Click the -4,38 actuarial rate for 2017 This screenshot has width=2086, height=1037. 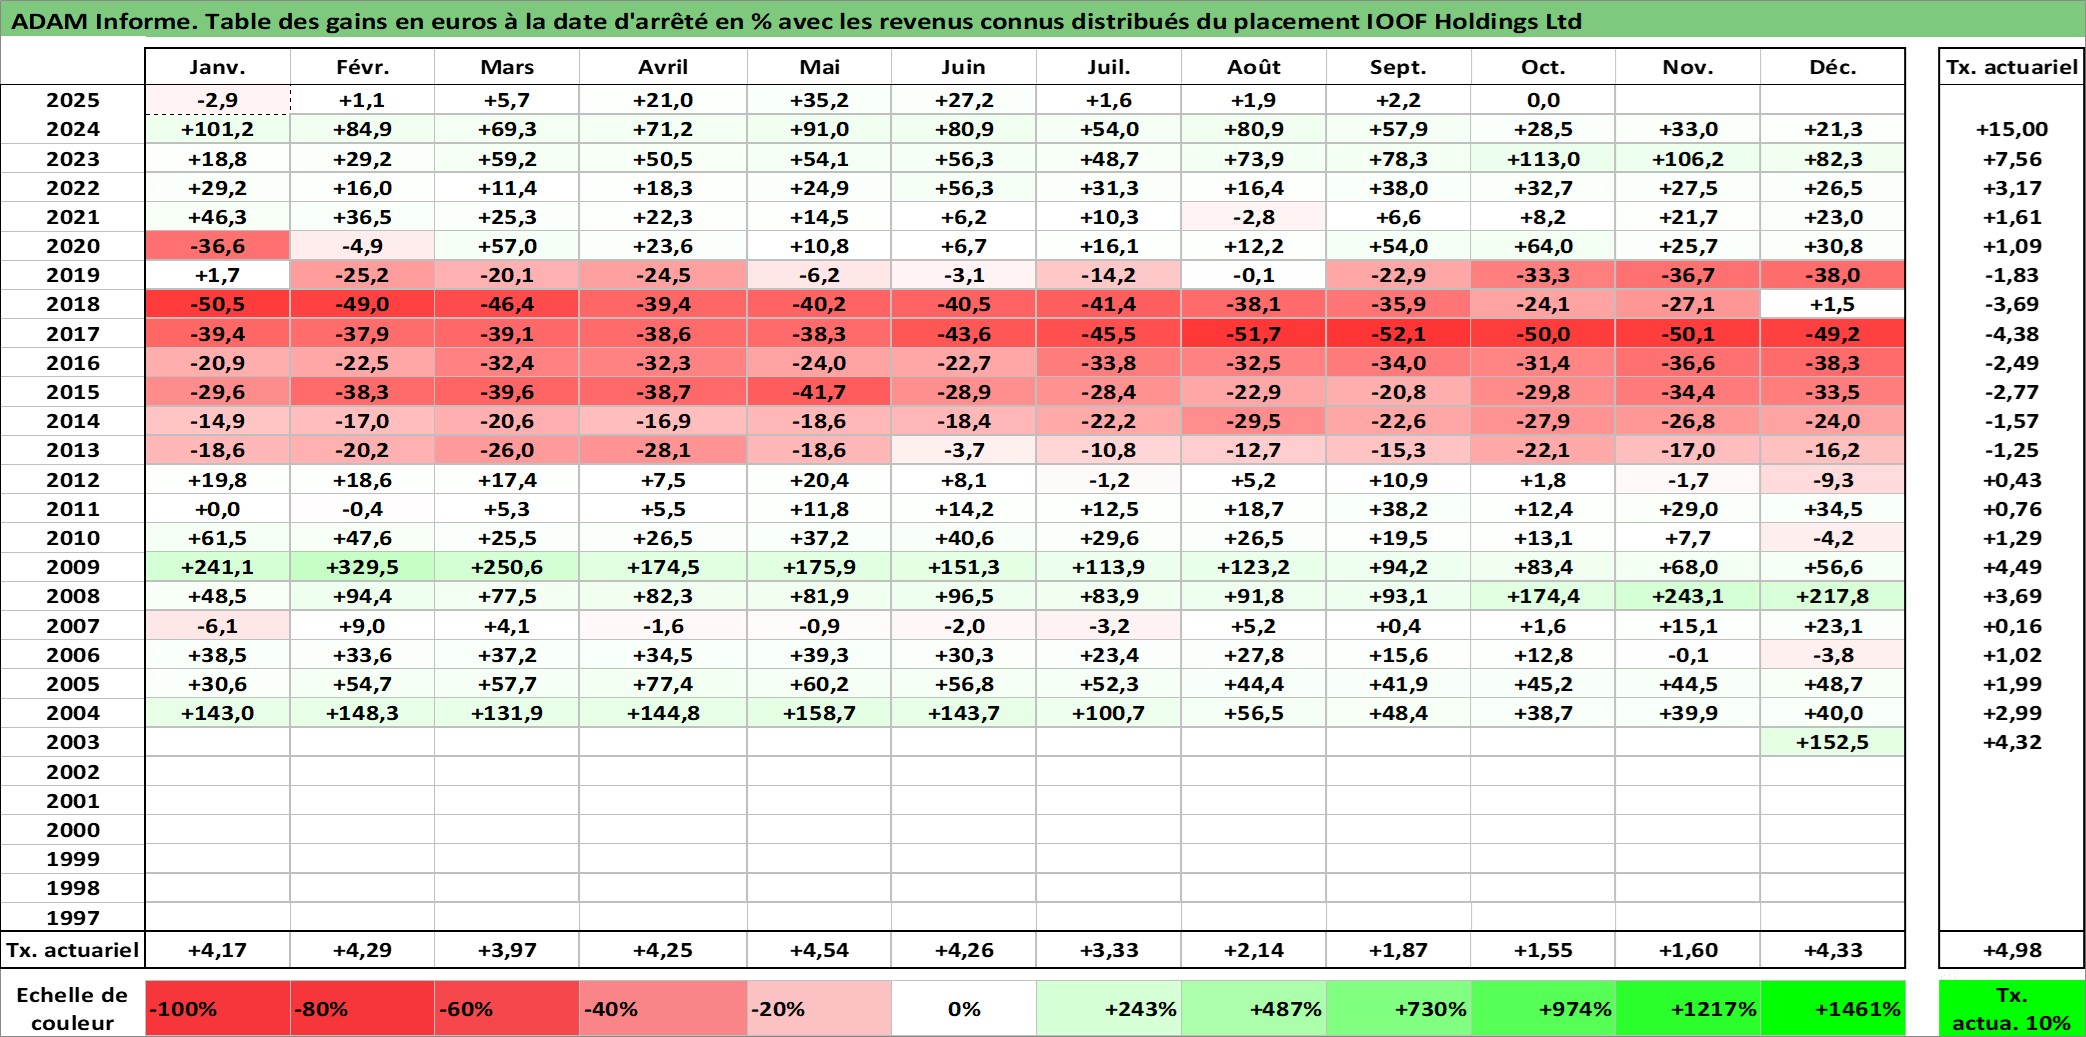click(x=2011, y=334)
